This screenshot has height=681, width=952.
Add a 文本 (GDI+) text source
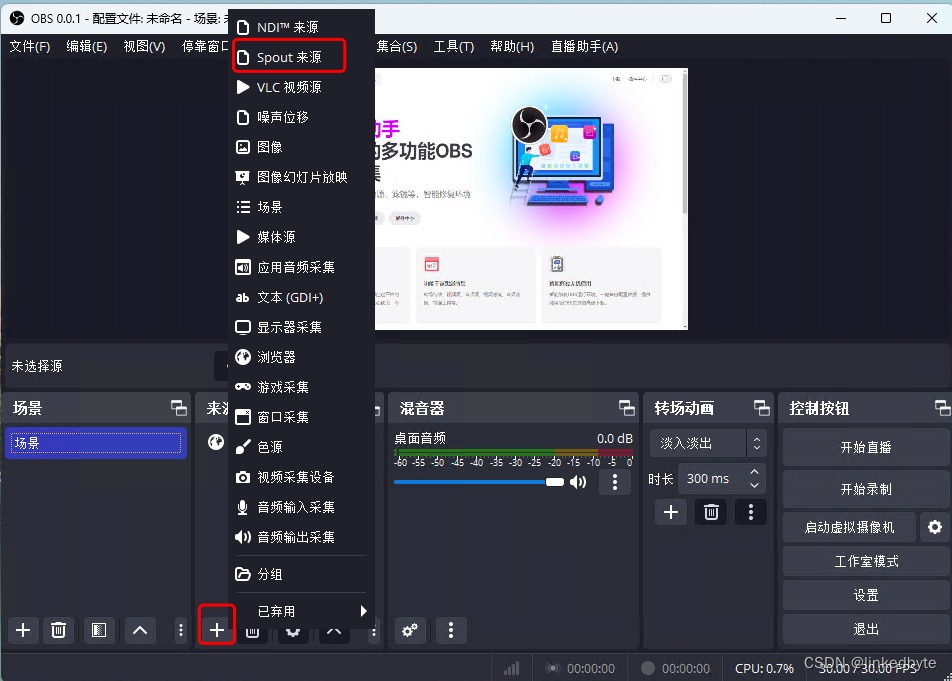click(x=301, y=297)
